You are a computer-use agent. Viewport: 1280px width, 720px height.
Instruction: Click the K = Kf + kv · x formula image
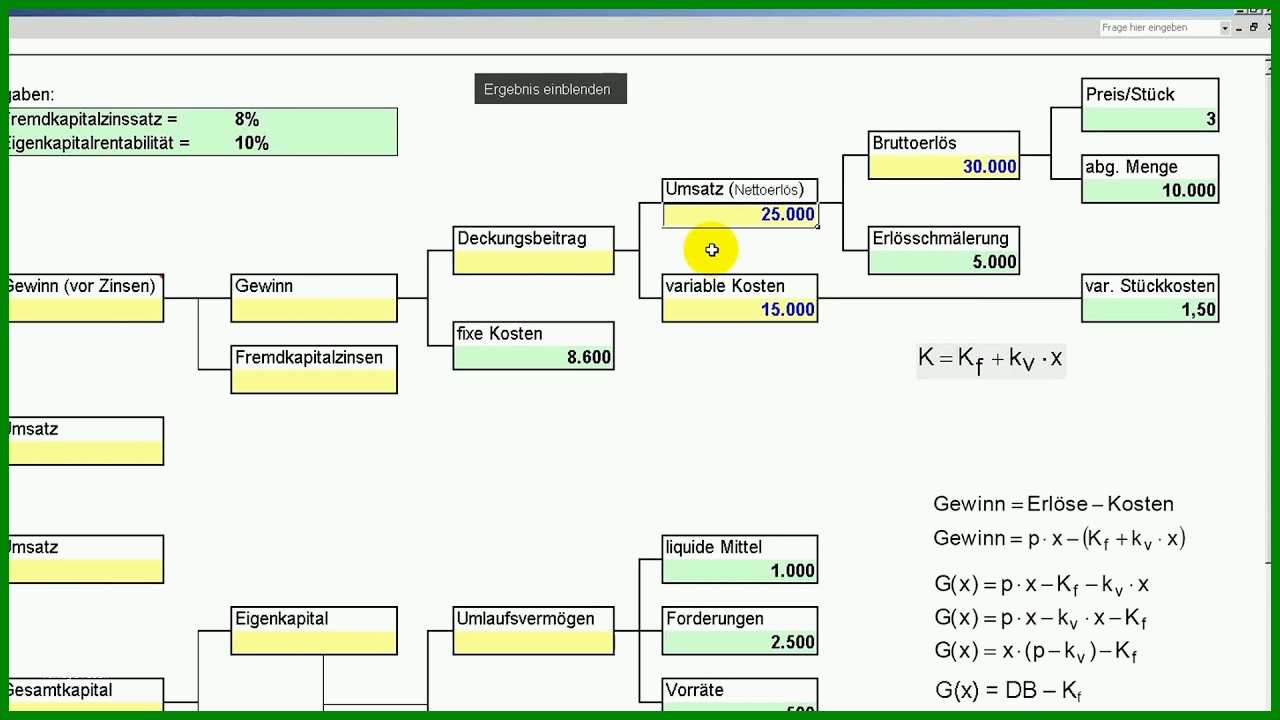pos(991,359)
